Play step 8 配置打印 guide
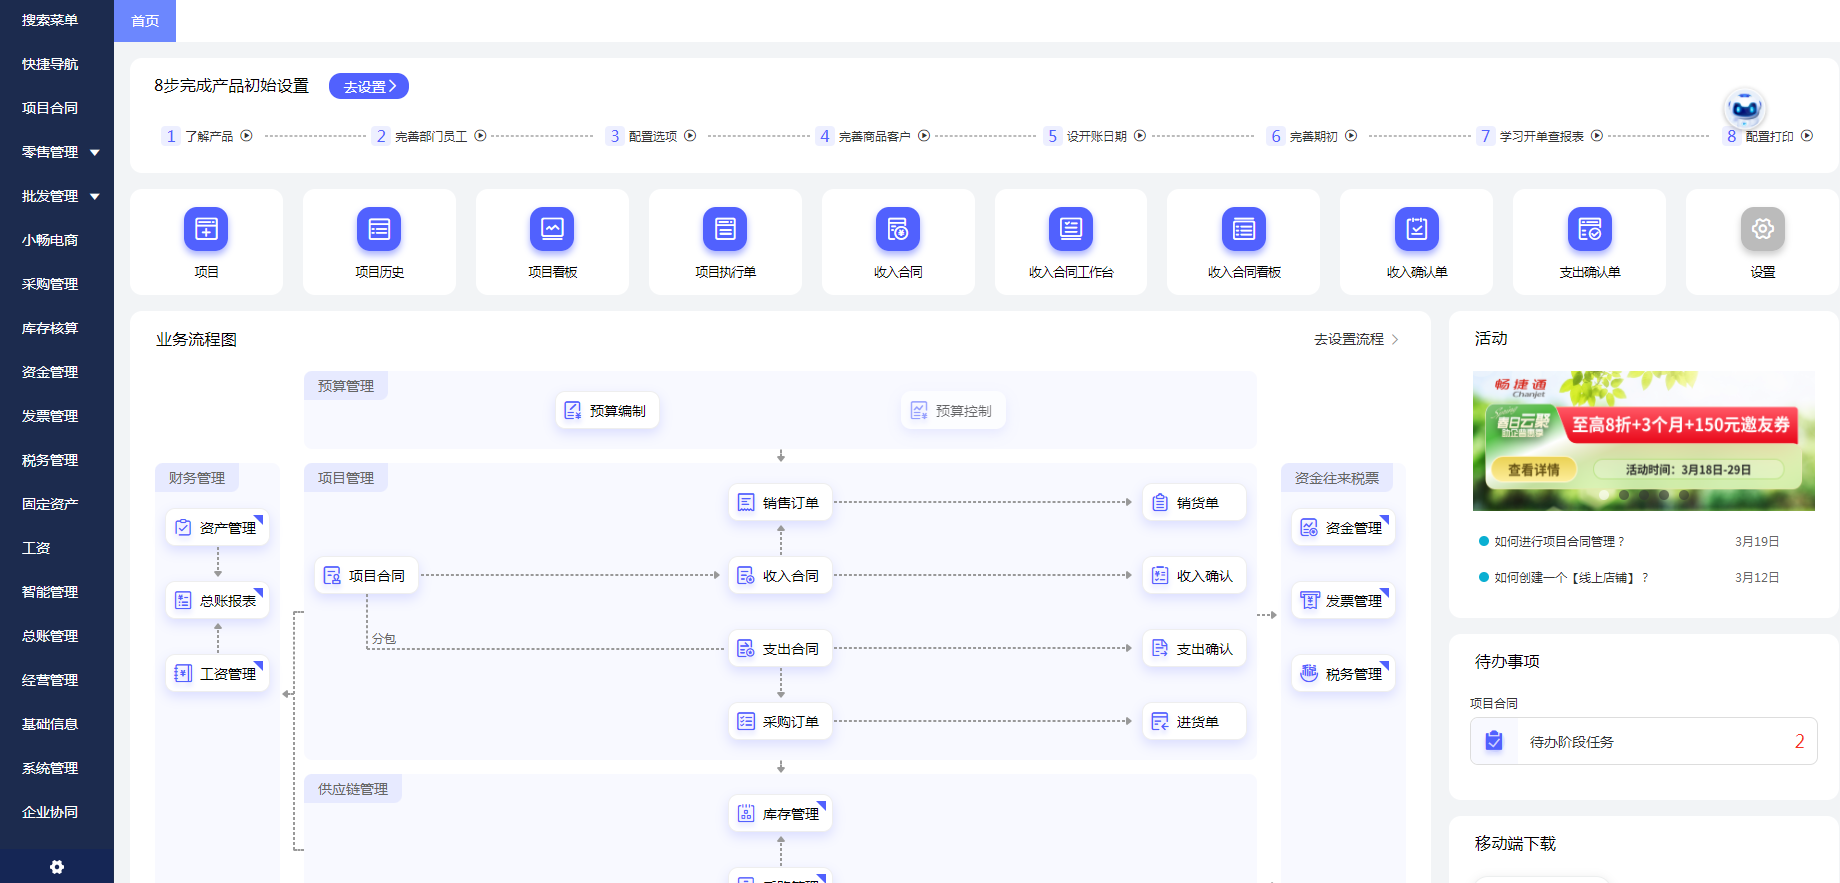This screenshot has height=883, width=1840. pyautogui.click(x=1807, y=136)
